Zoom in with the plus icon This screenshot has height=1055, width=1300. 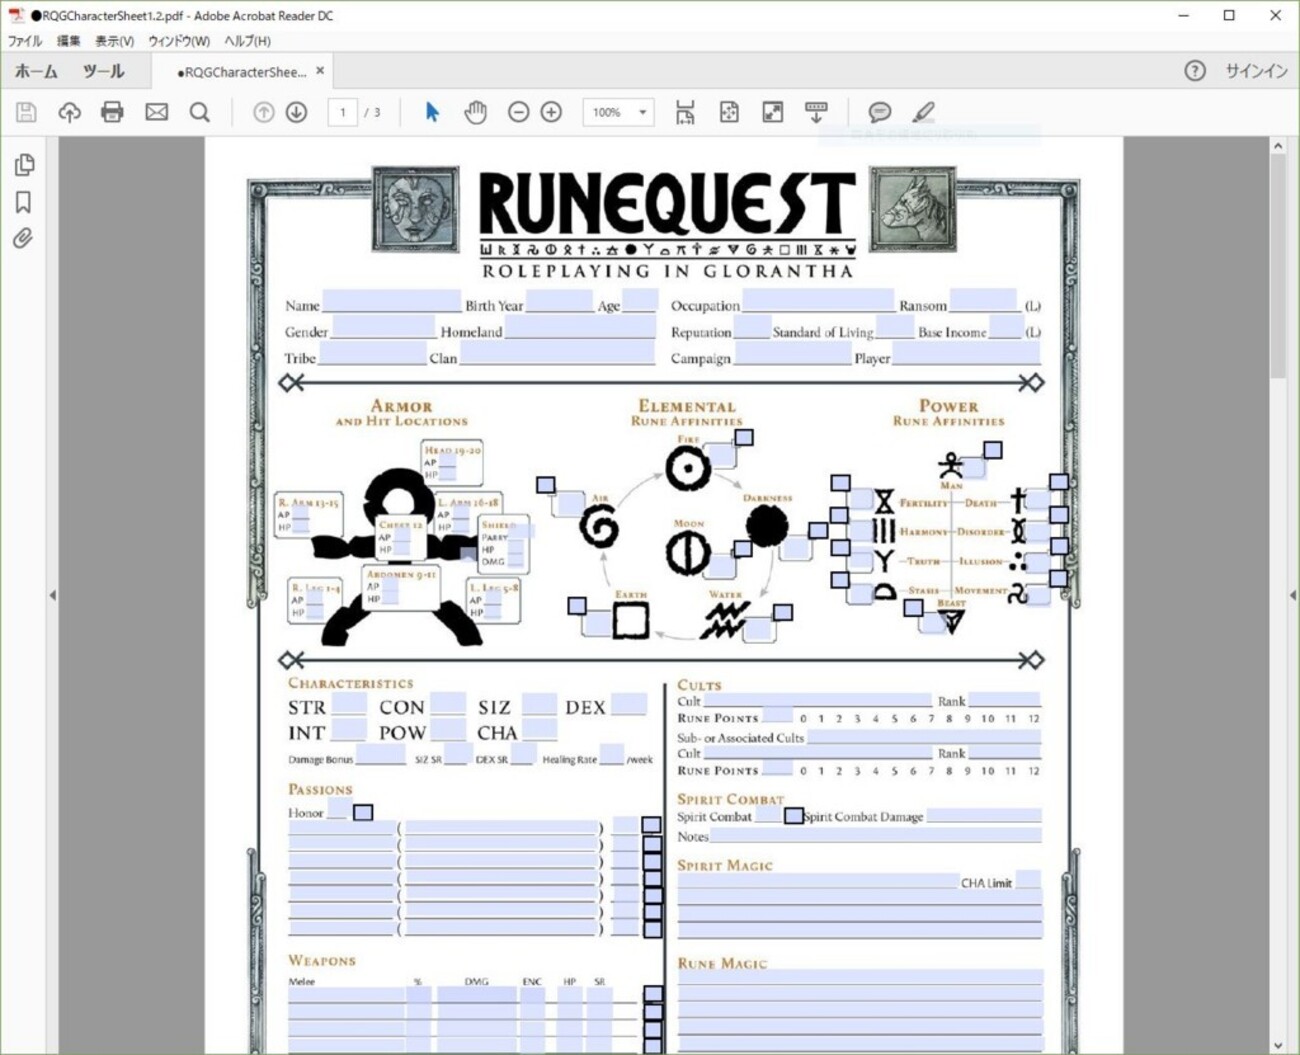(x=551, y=112)
